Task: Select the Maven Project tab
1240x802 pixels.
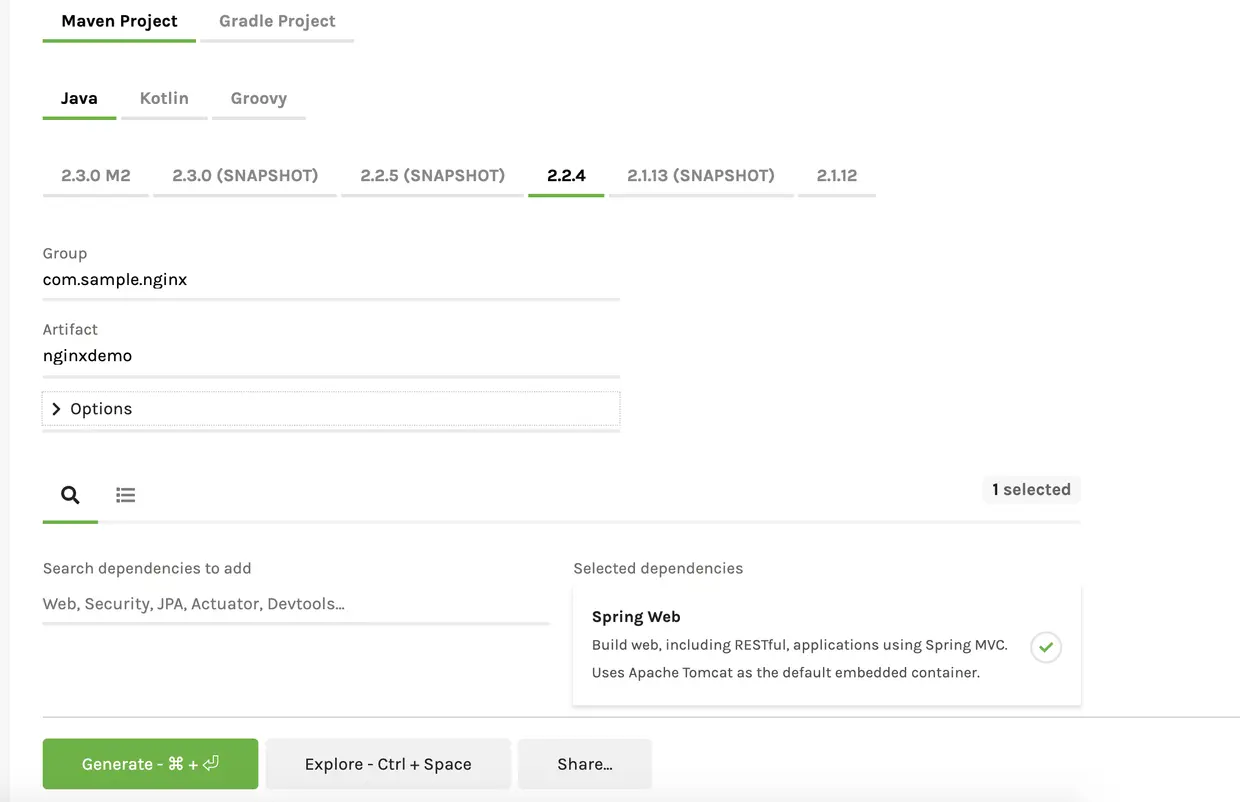Action: [120, 21]
